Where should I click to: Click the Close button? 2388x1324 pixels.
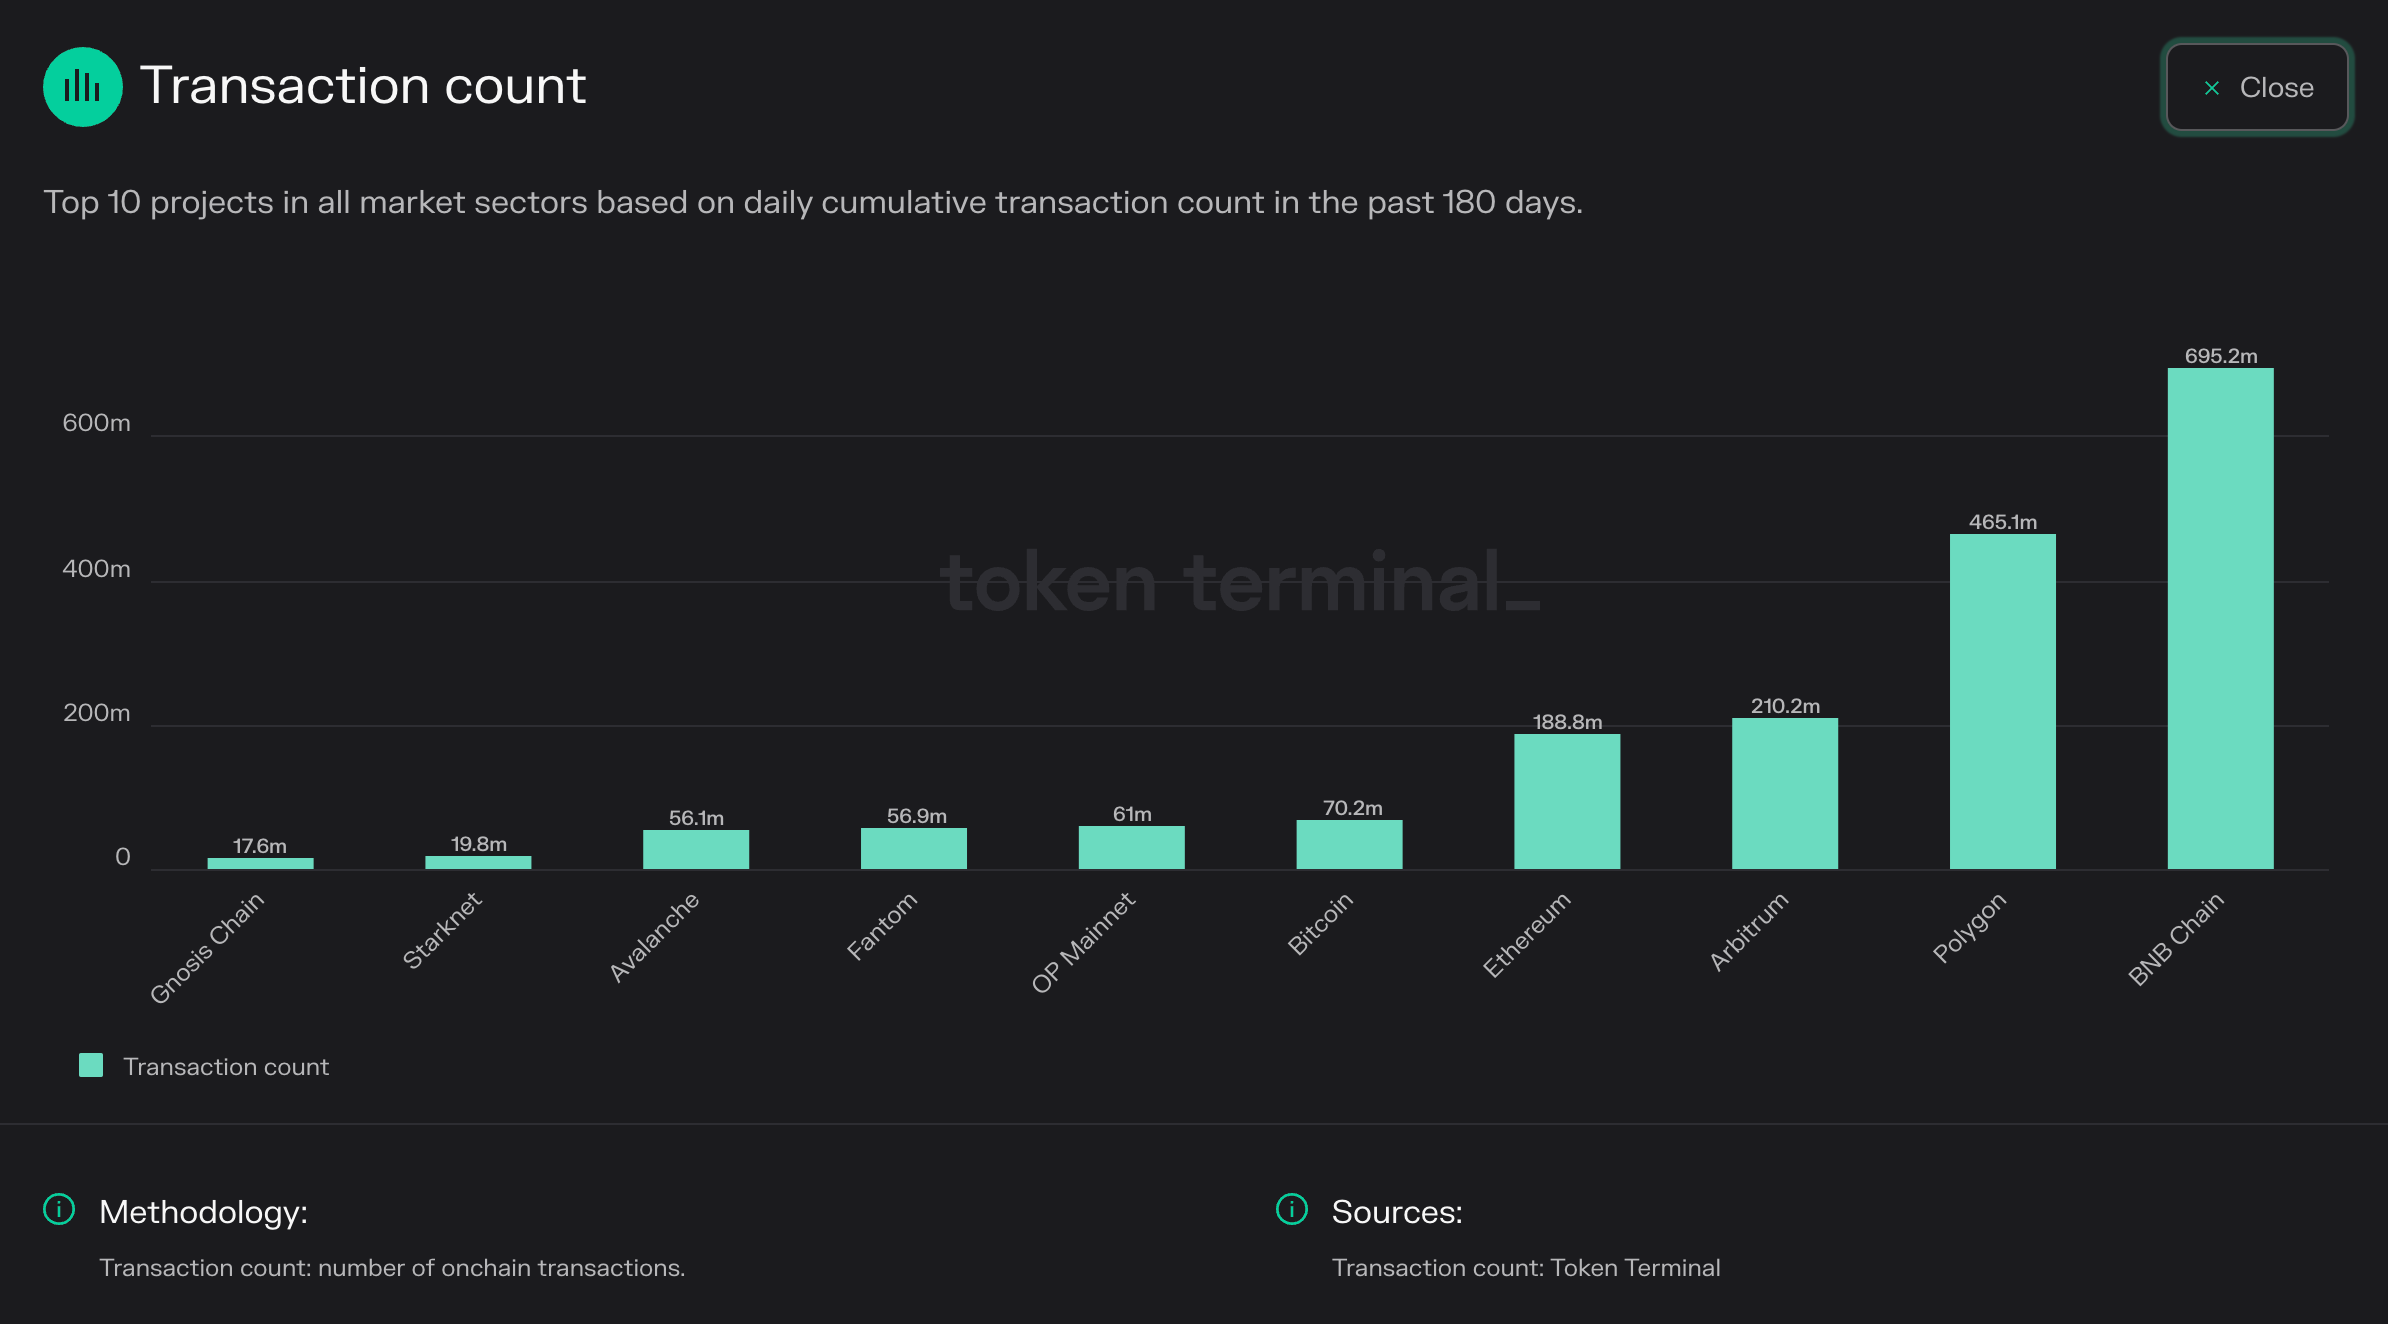[x=2257, y=88]
